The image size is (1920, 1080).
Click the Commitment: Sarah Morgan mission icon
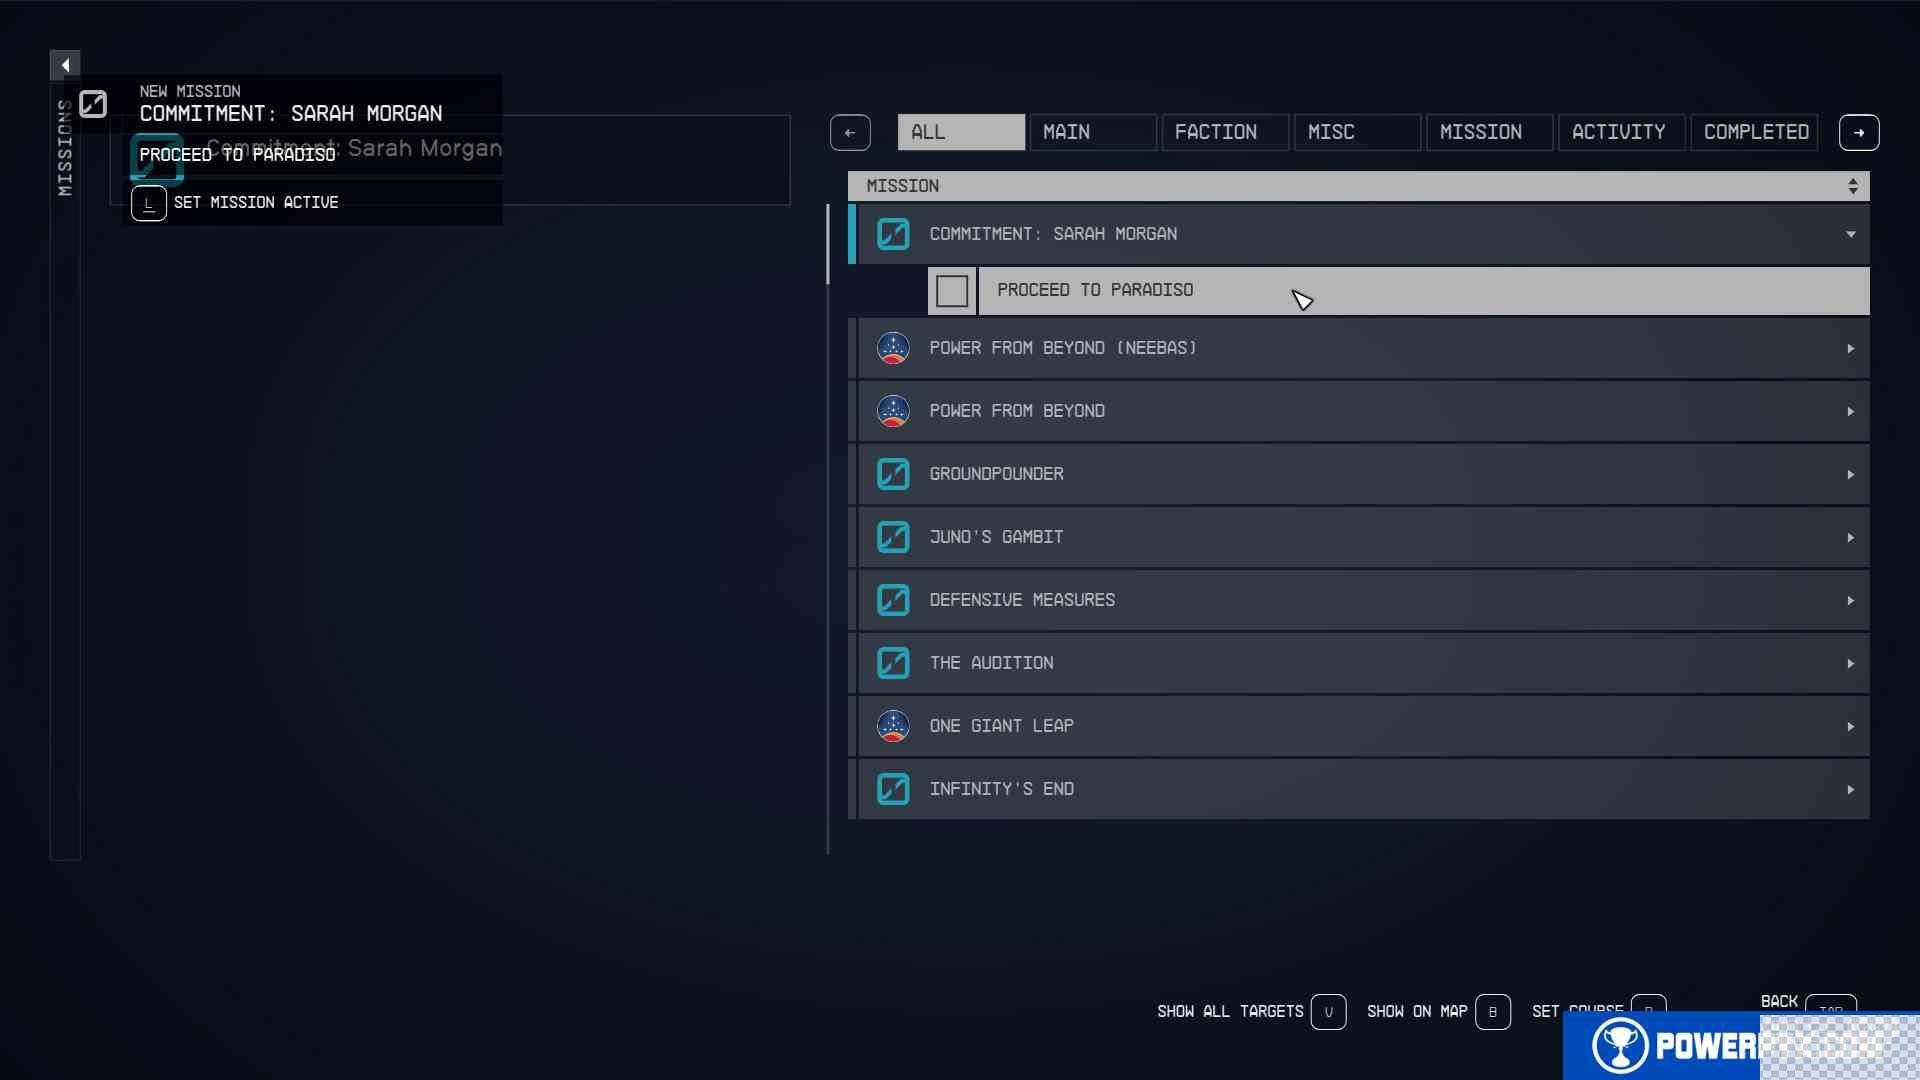(x=894, y=232)
